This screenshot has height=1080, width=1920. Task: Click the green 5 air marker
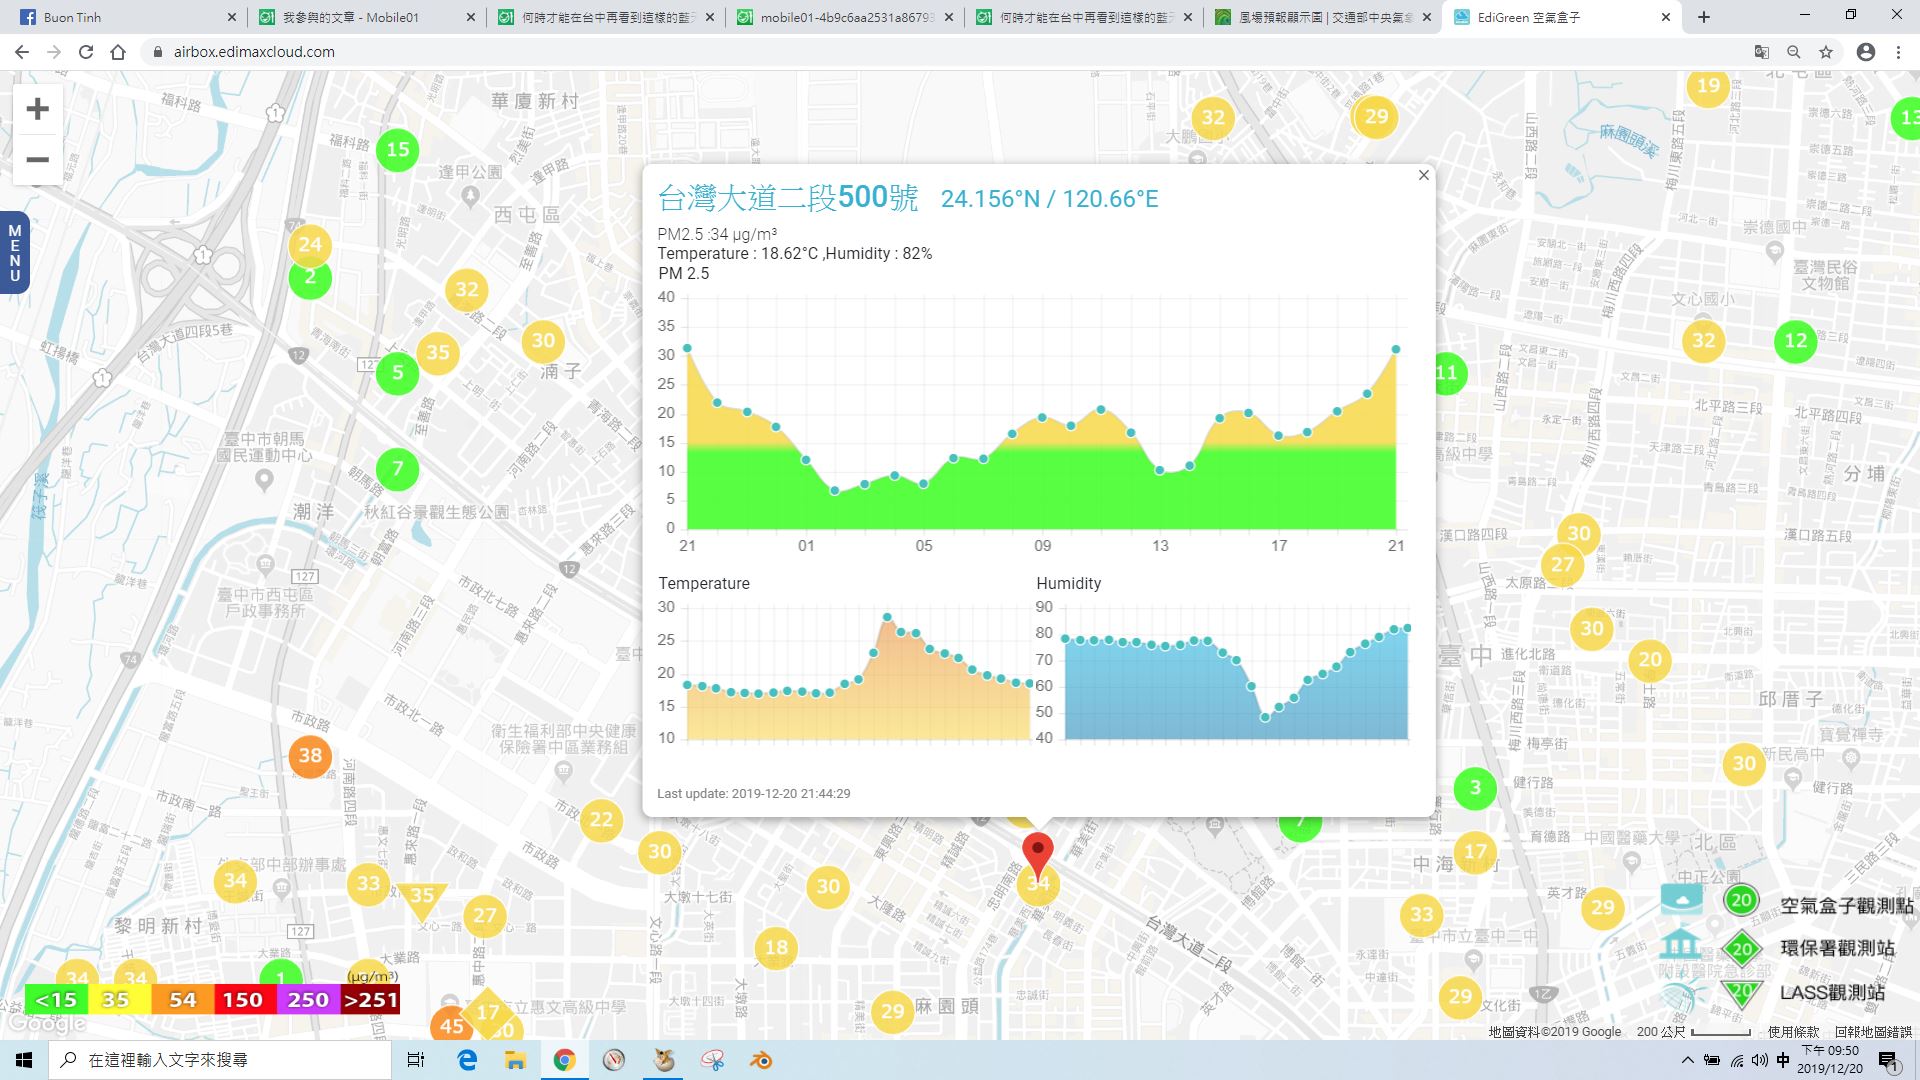398,373
